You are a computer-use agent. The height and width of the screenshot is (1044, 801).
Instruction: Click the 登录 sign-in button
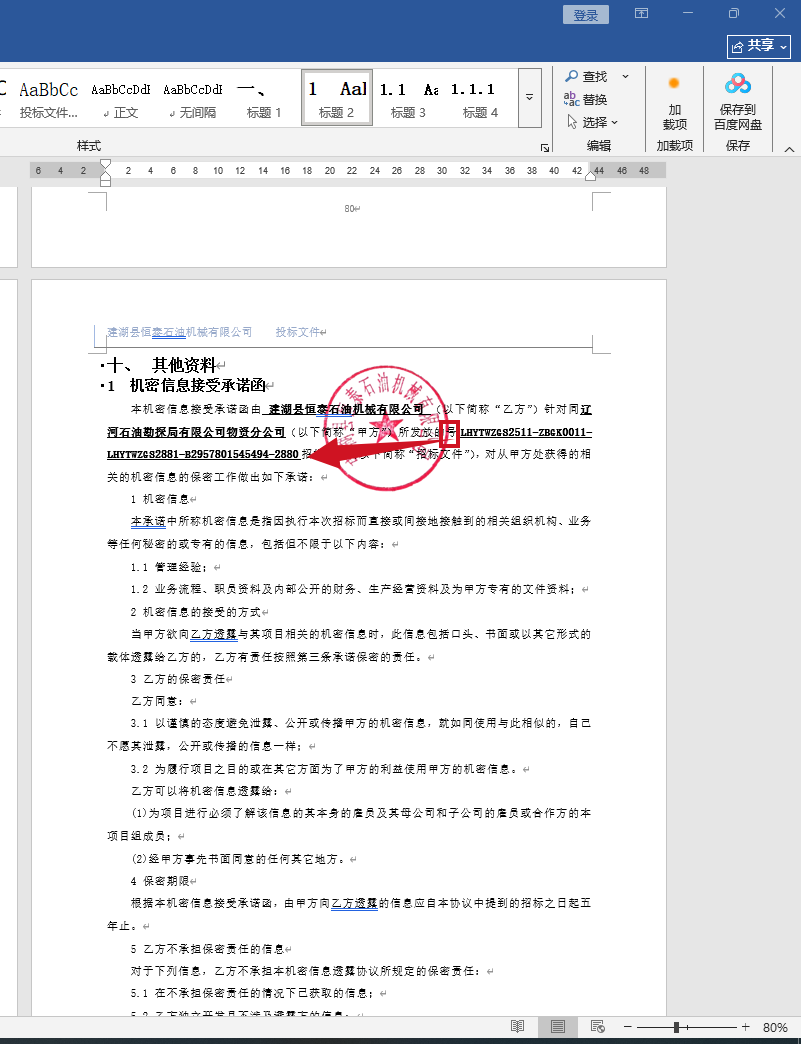[x=586, y=15]
